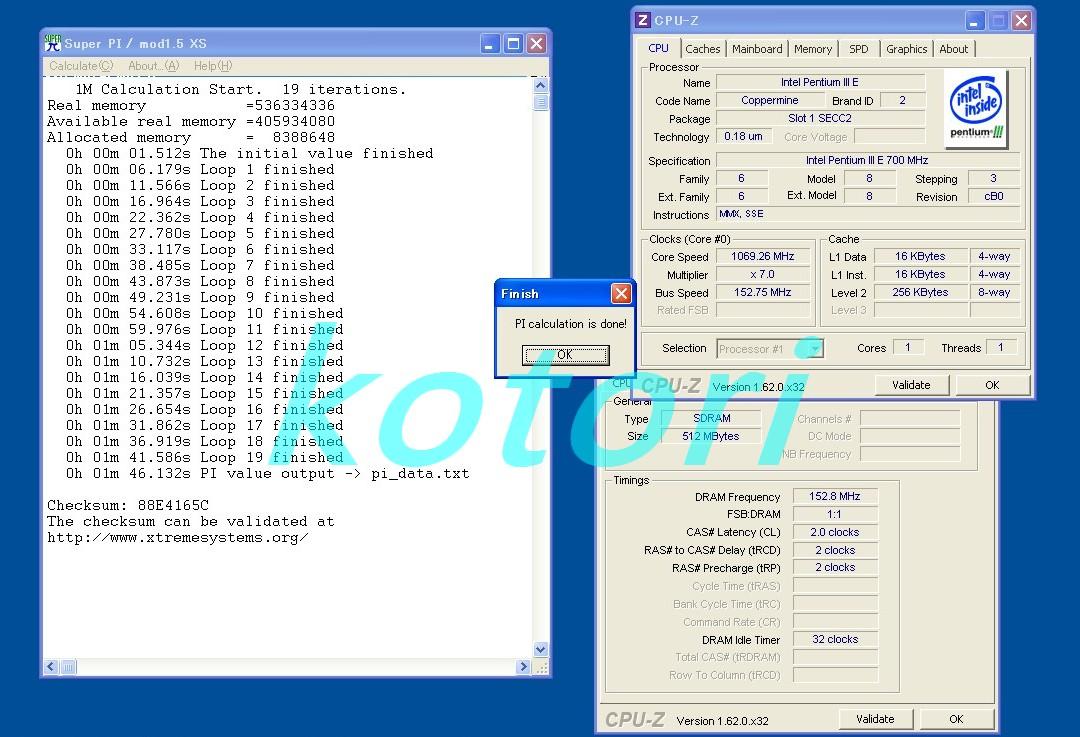Click the FSB:DRAM 1:1 value
Screen dimensions: 1080x737
835,514
